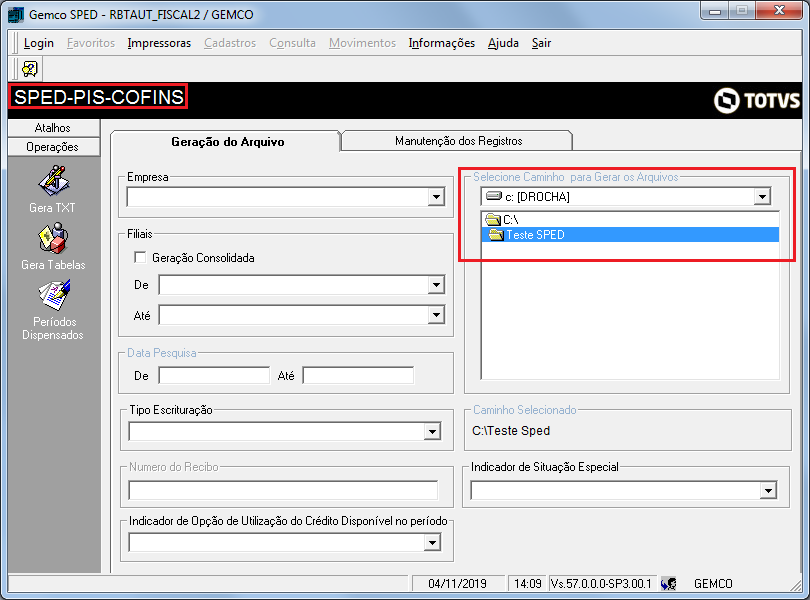This screenshot has width=810, height=600.
Task: Open Indicador de Opção de Utilização do Crédito dropdown
Action: coord(432,543)
